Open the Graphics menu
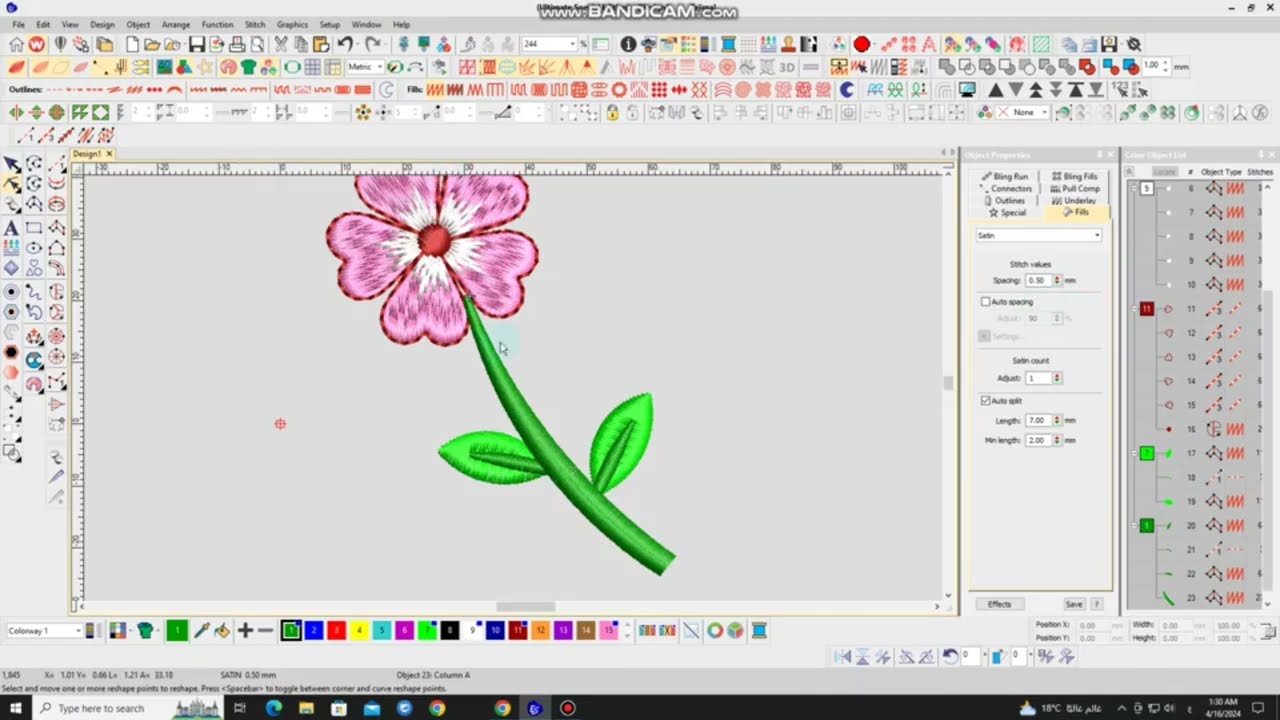Viewport: 1280px width, 720px height. (292, 24)
